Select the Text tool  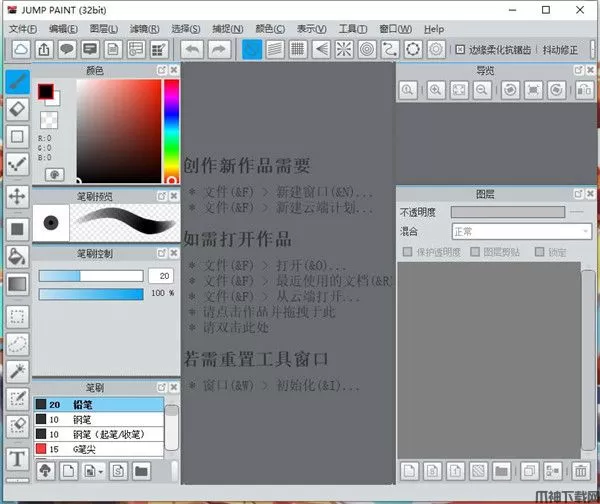[17, 459]
